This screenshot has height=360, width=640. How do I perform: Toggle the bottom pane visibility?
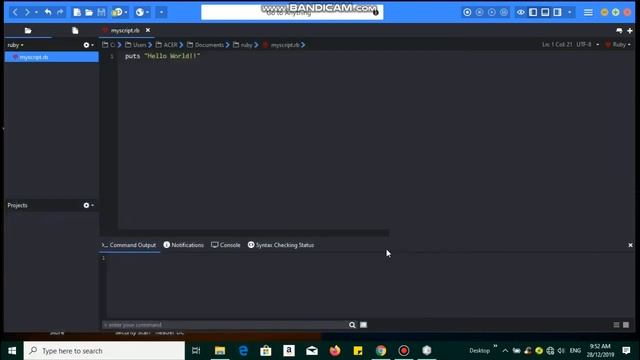coord(545,12)
